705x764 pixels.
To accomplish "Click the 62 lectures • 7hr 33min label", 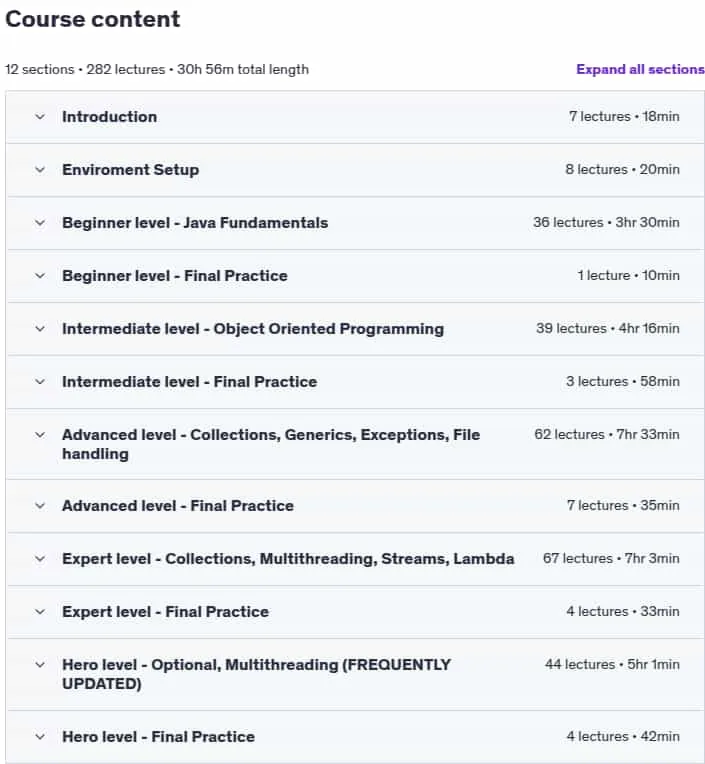I will tap(607, 434).
